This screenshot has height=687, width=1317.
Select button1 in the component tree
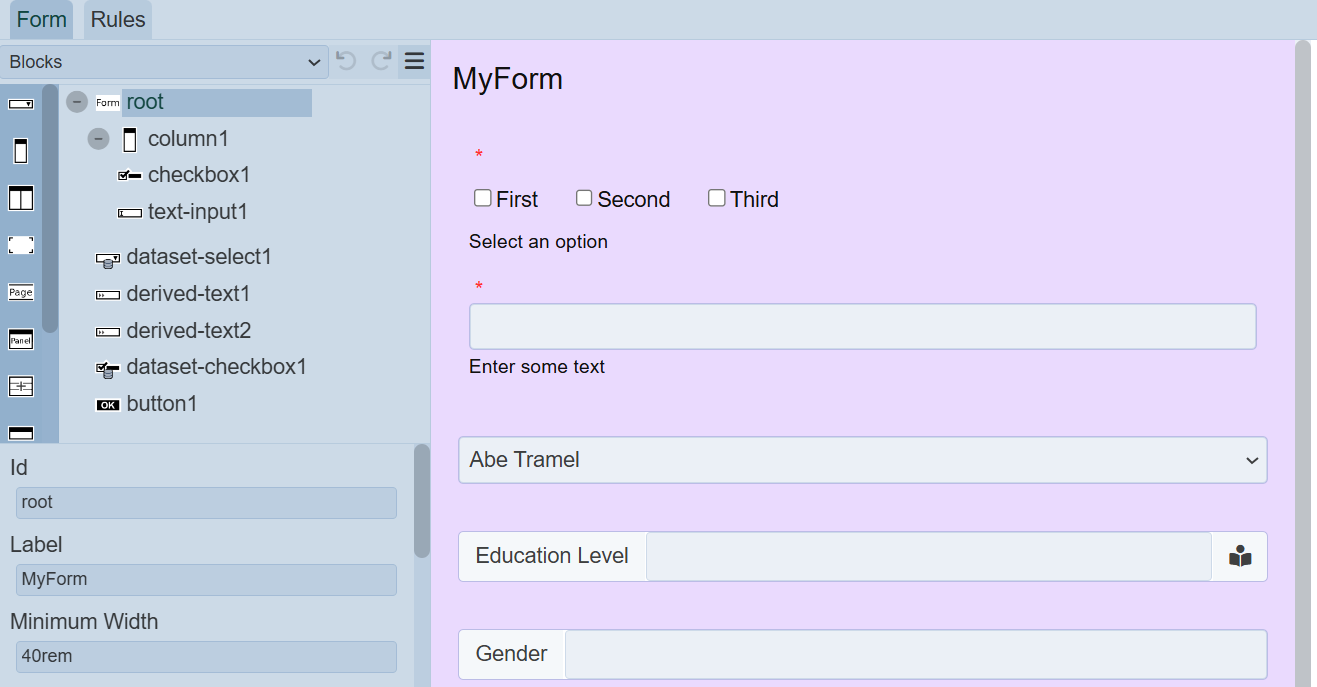click(162, 404)
